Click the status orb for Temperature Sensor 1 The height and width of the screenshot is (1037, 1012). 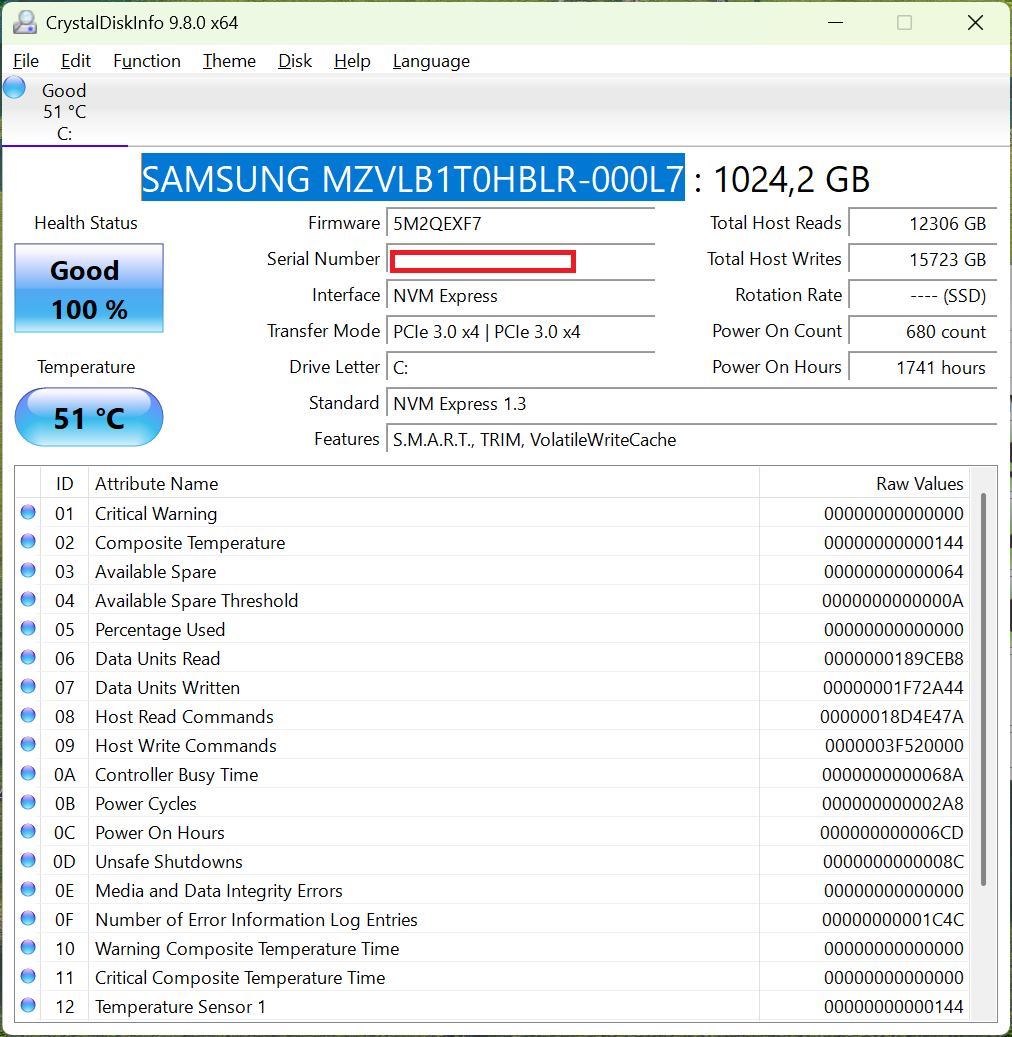[28, 1005]
